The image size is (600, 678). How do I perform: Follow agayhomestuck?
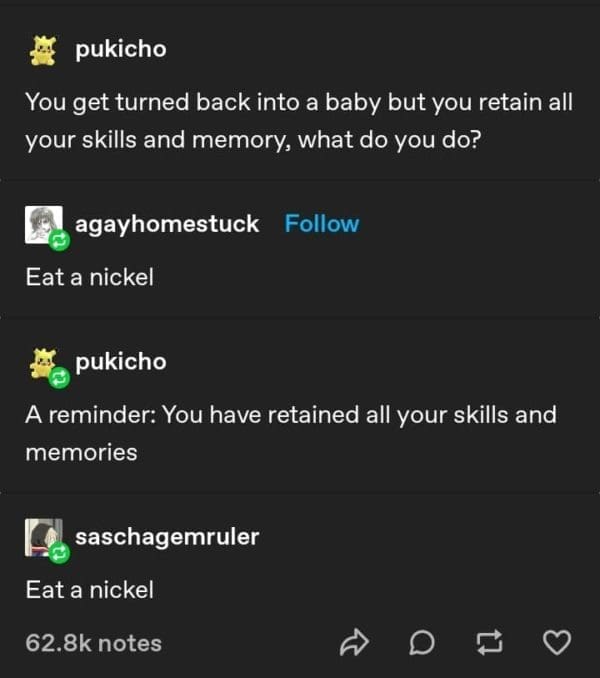coord(322,224)
